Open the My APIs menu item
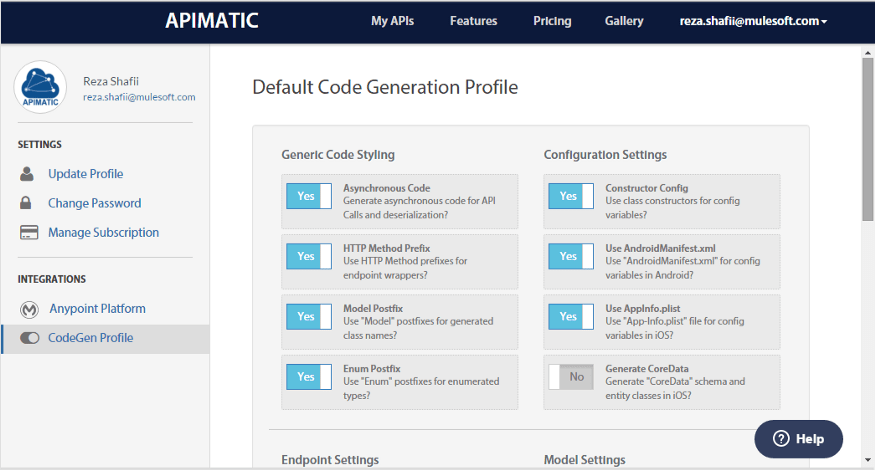875x470 pixels. 392,21
